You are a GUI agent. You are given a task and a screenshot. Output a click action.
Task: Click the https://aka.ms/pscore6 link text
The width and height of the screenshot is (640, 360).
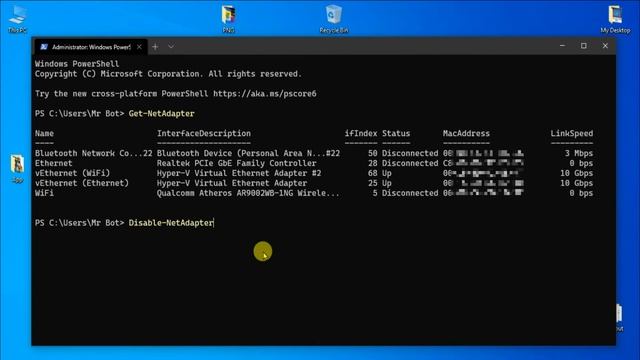(x=264, y=93)
